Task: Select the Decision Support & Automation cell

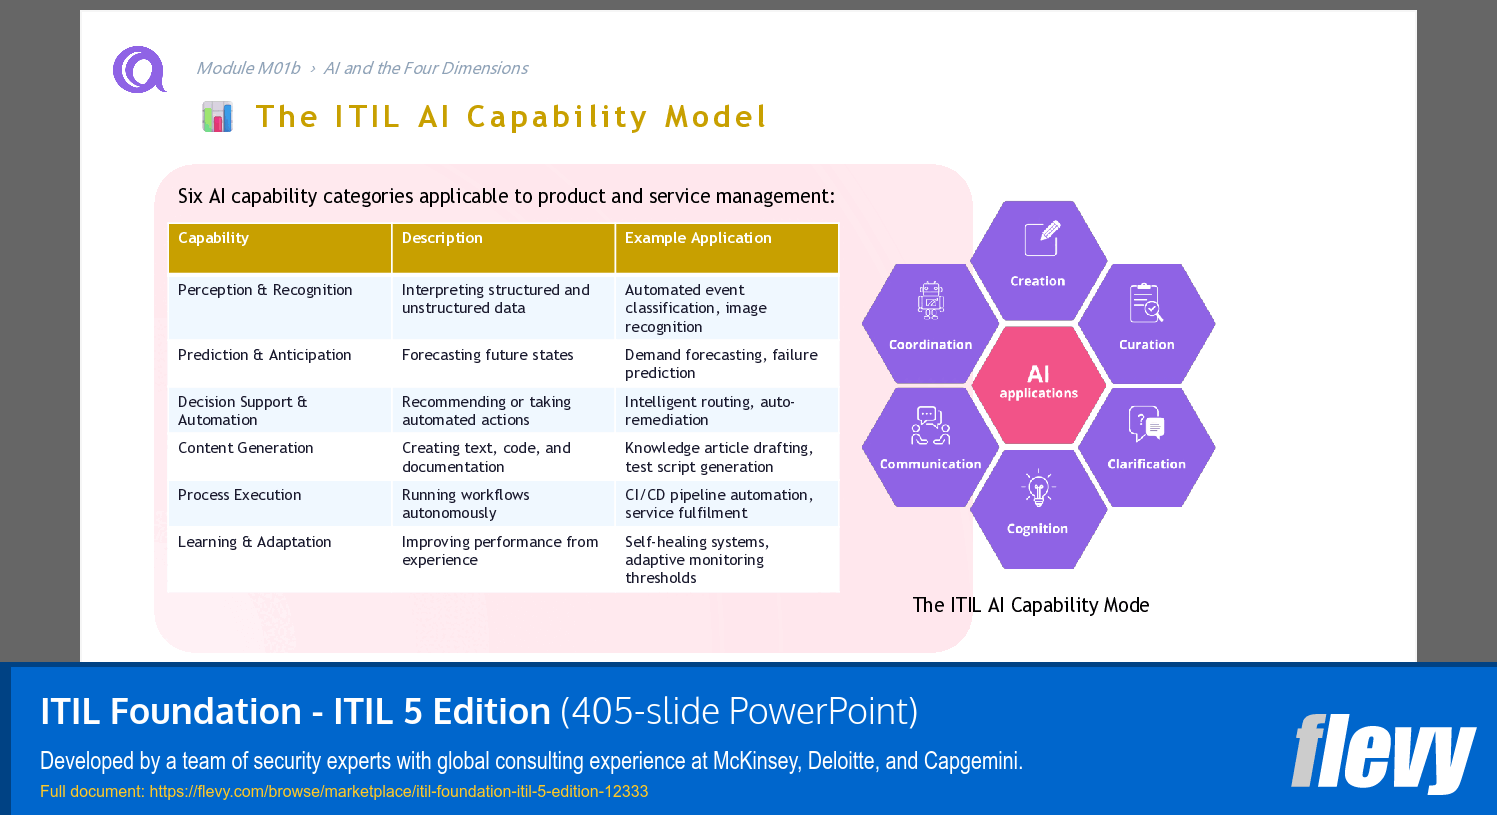Action: click(280, 411)
